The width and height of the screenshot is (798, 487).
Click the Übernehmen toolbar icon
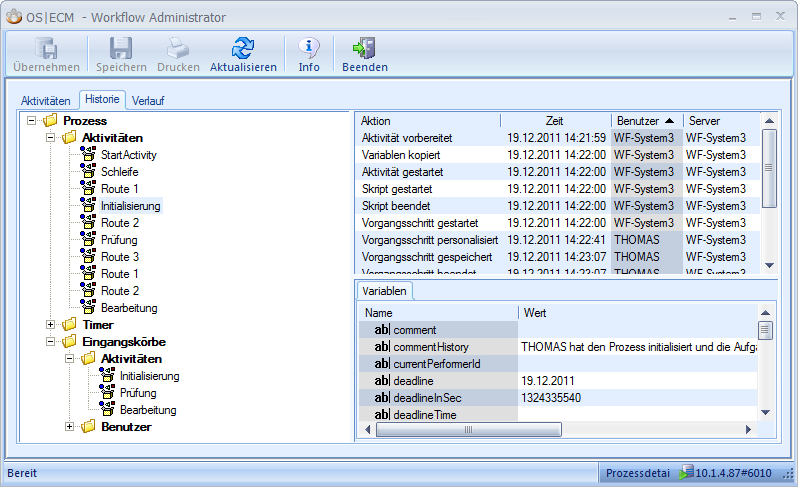coord(46,47)
